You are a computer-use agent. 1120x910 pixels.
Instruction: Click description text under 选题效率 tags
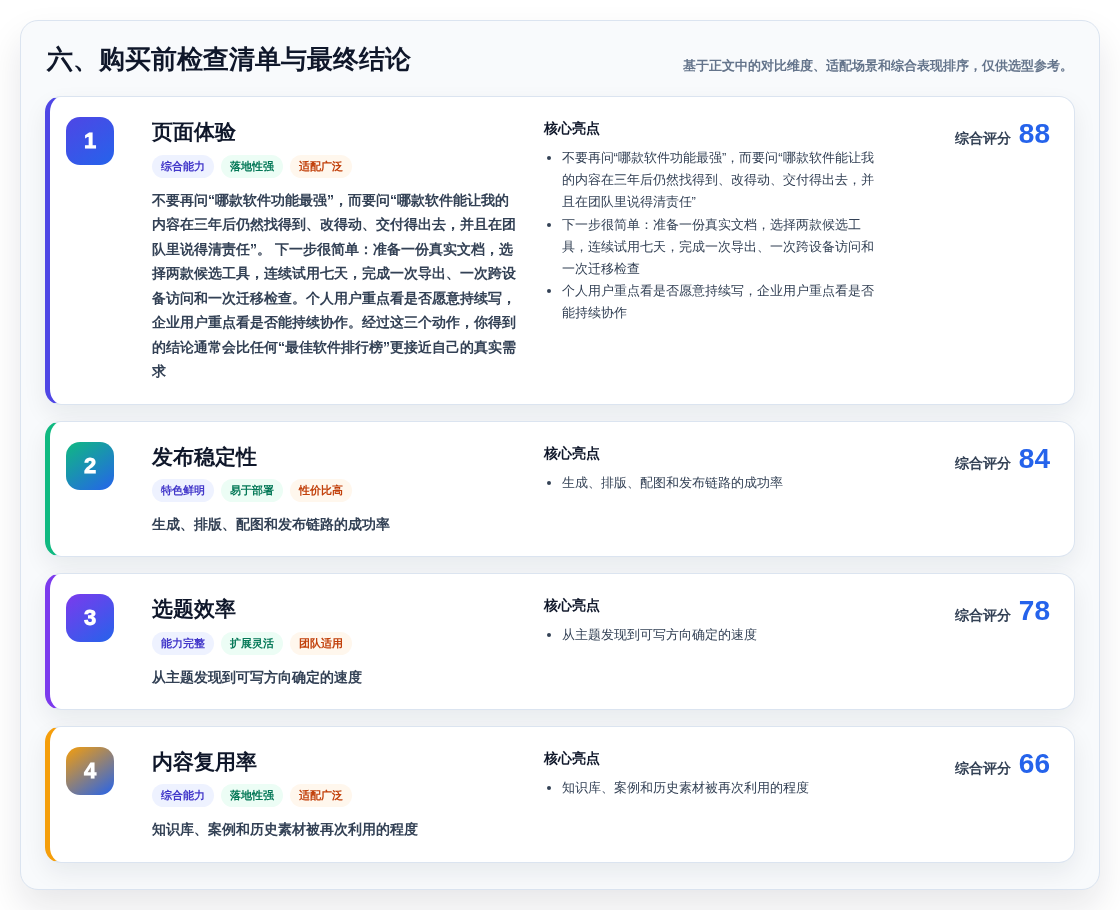click(x=256, y=677)
